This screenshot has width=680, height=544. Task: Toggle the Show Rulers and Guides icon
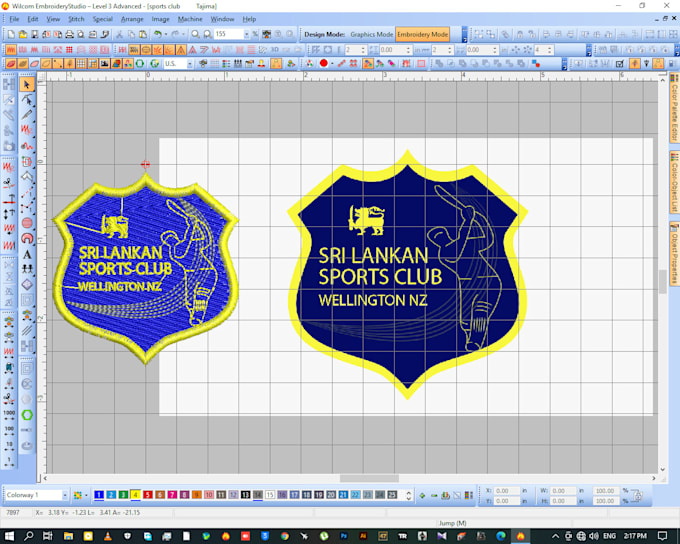tap(93, 64)
